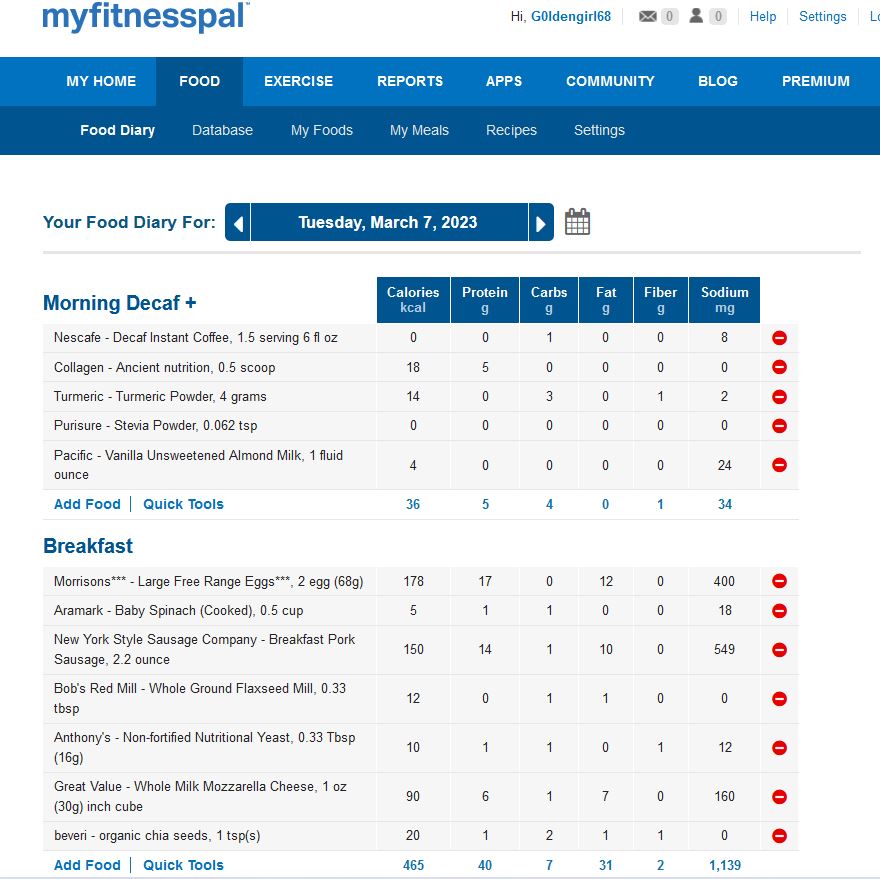The height and width of the screenshot is (879, 880).
Task: Open Quick Tools for Breakfast
Action: point(183,865)
